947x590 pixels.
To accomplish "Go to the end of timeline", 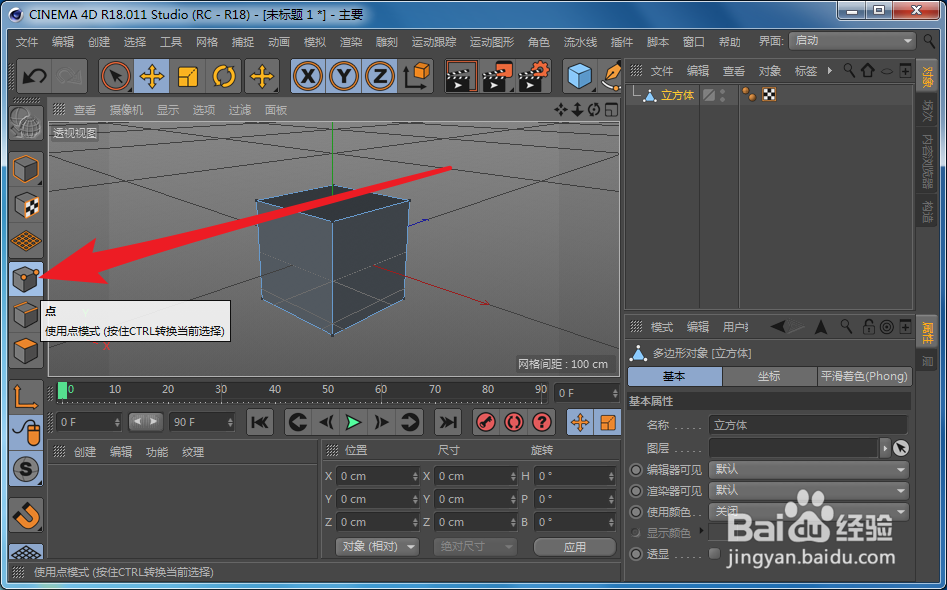I will [448, 422].
